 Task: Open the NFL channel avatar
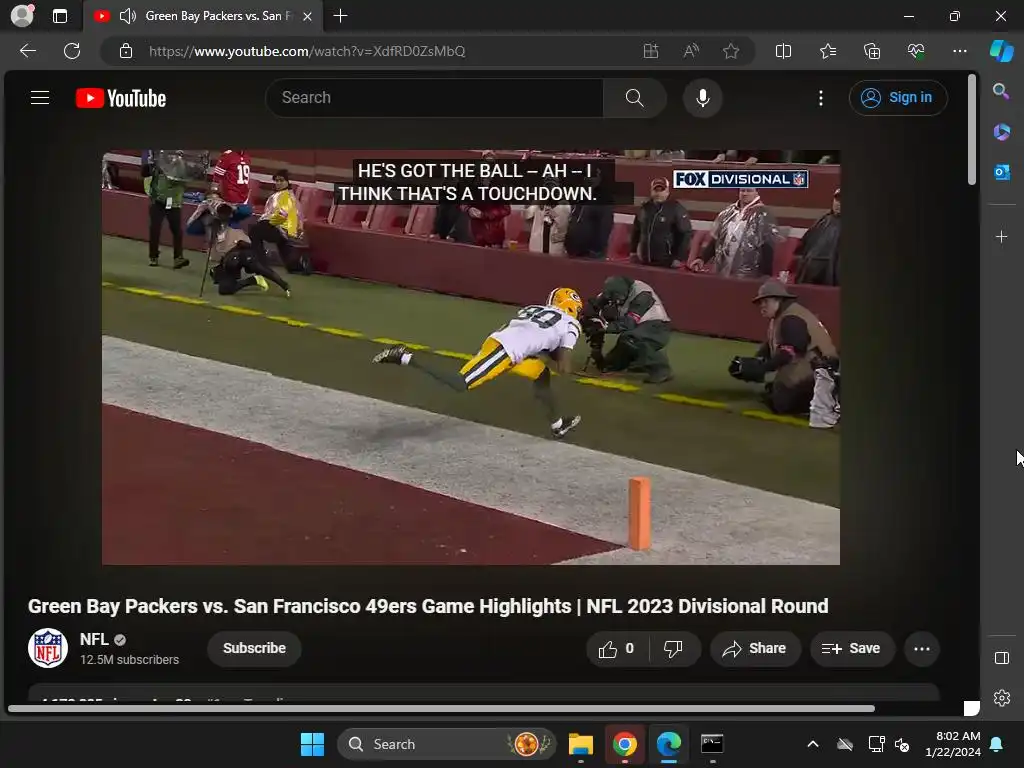pyautogui.click(x=48, y=648)
